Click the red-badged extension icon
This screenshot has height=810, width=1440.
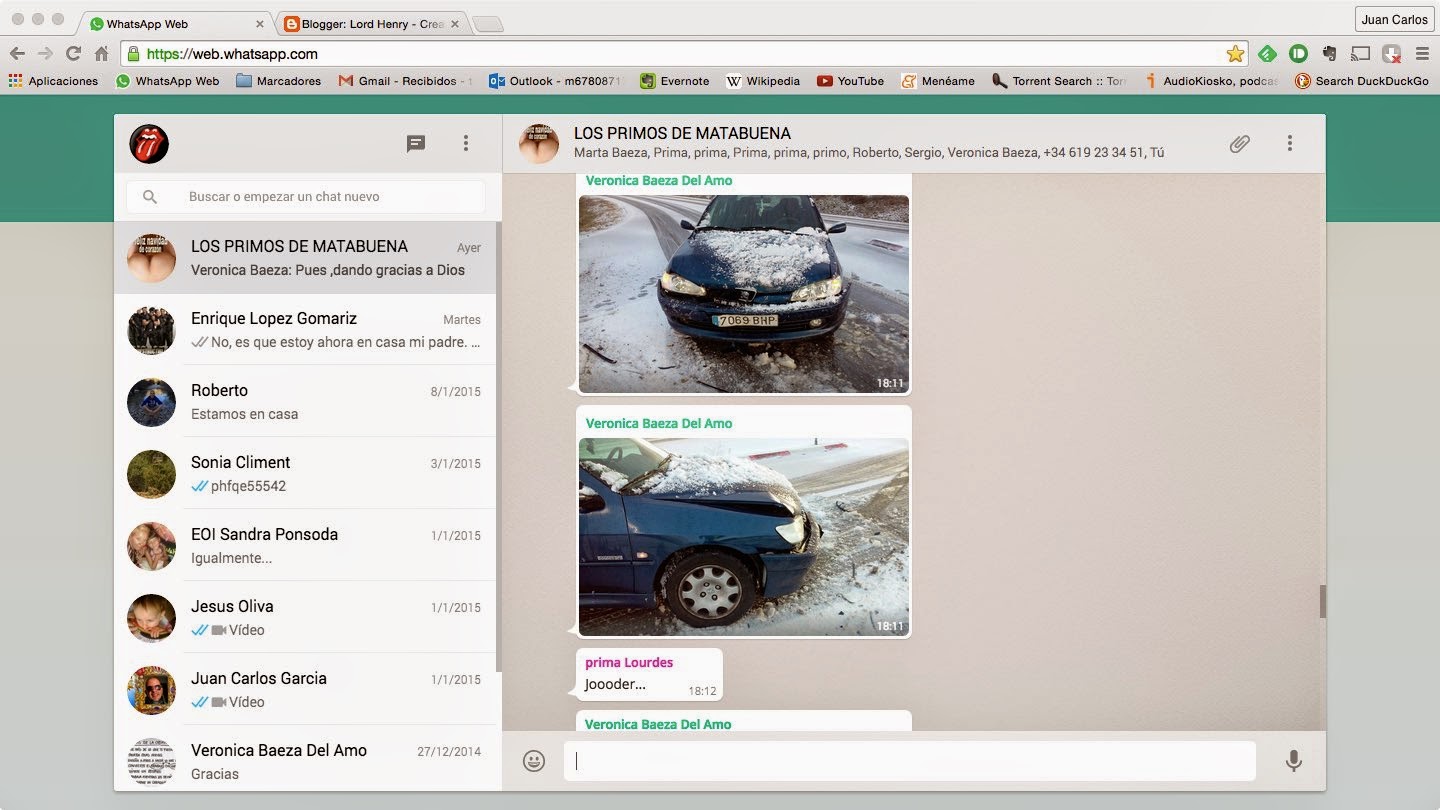tap(1391, 54)
